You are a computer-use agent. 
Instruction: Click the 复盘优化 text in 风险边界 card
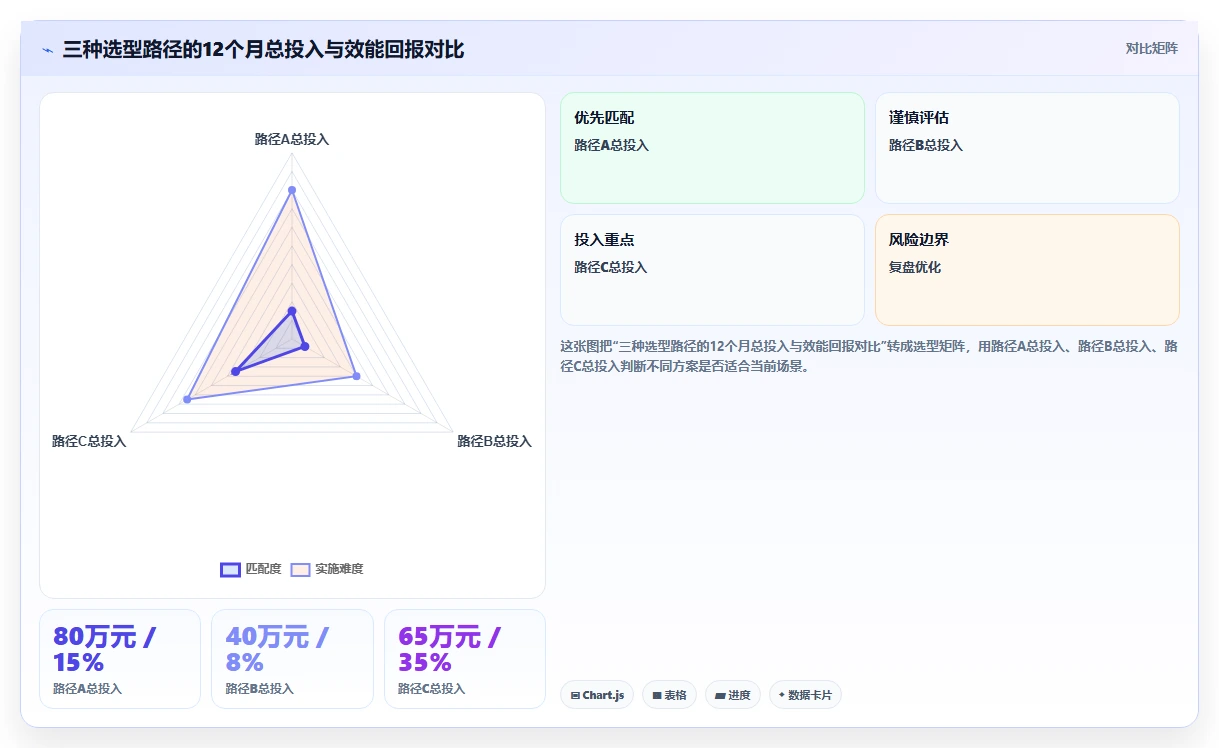[915, 267]
